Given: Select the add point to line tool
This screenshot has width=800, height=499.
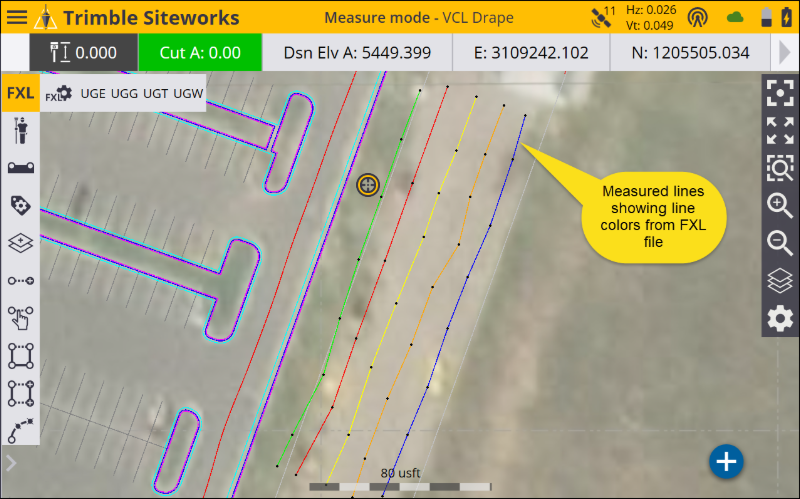Looking at the screenshot, I should coord(21,281).
